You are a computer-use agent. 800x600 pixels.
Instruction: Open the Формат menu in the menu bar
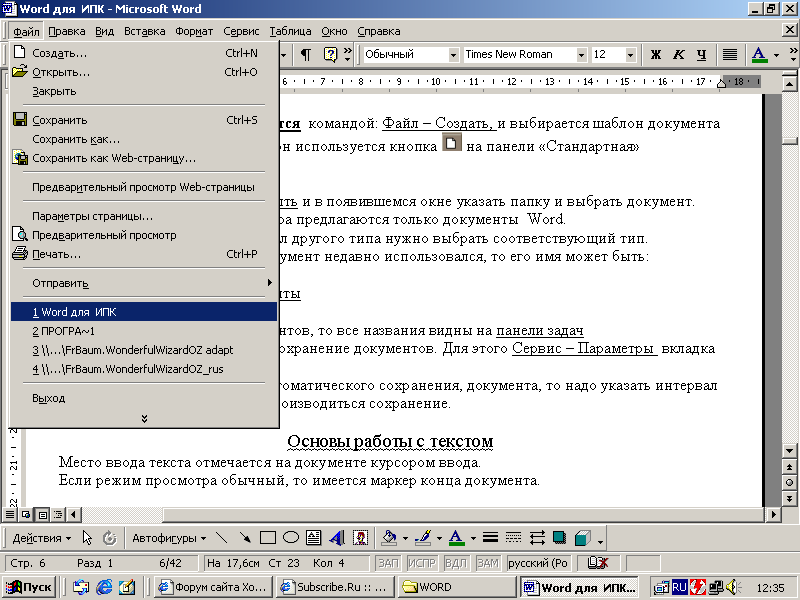pos(194,31)
